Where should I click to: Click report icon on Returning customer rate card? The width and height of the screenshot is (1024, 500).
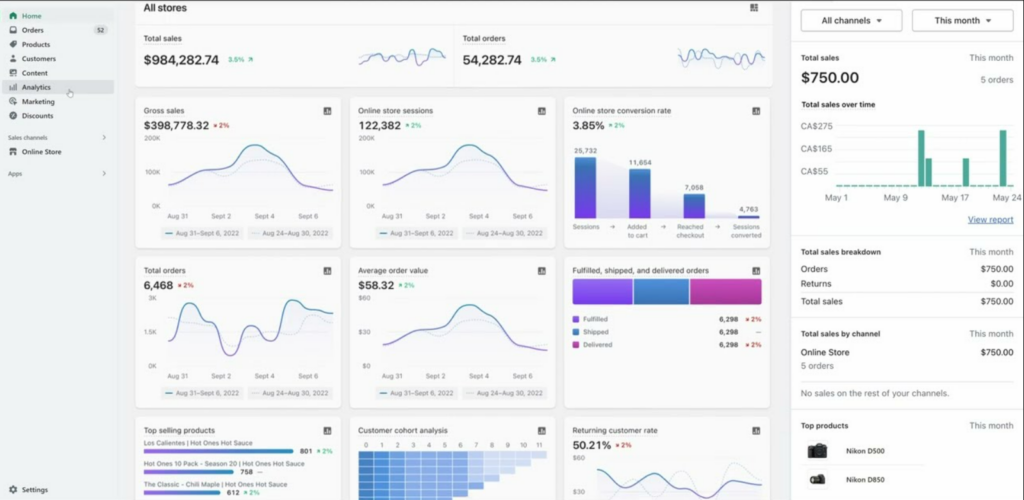pos(756,431)
